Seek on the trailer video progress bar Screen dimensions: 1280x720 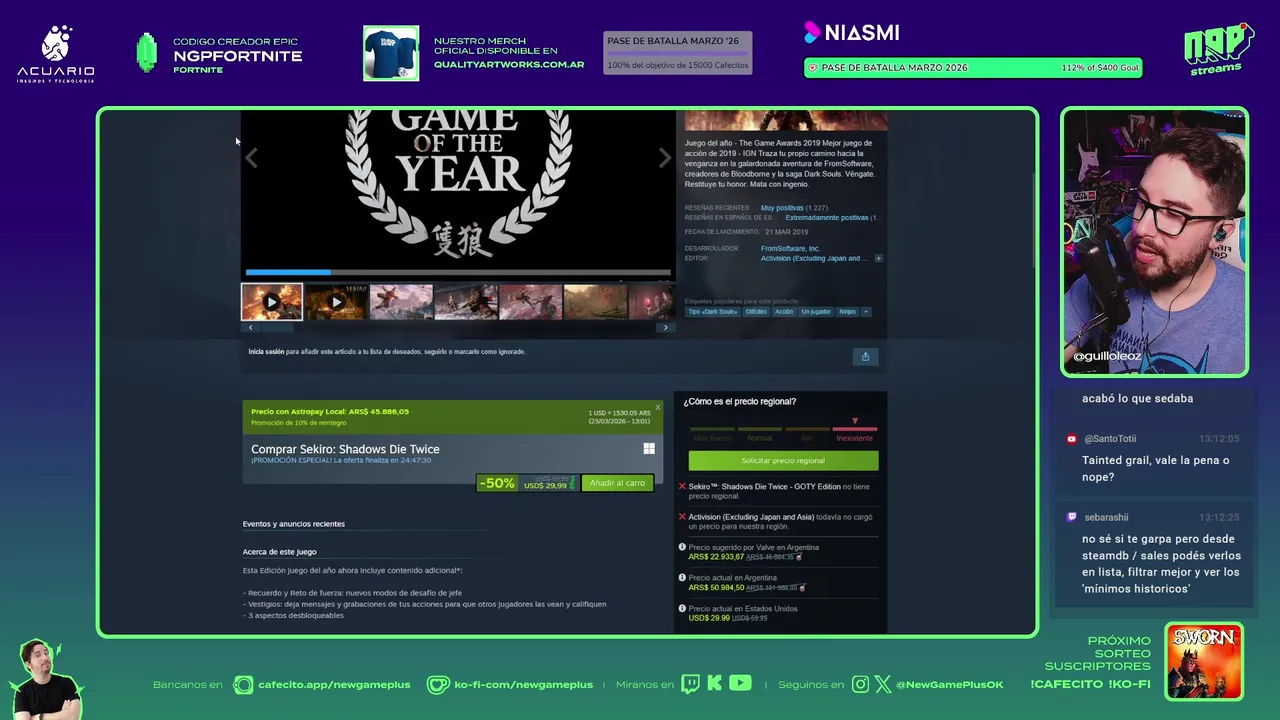458,272
